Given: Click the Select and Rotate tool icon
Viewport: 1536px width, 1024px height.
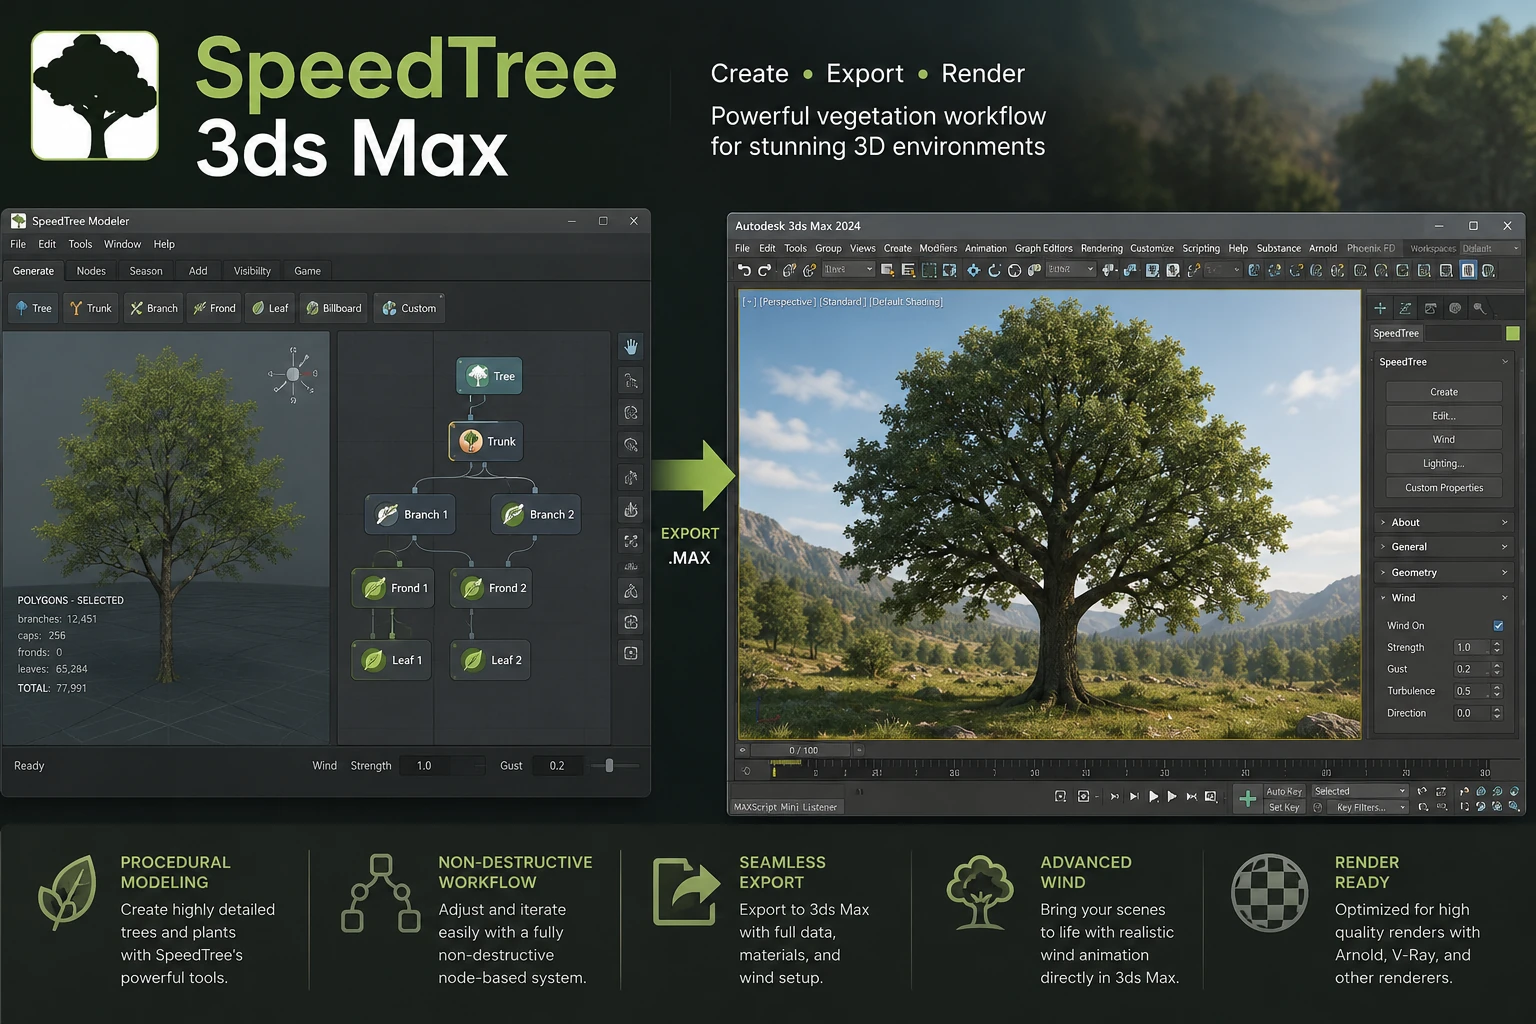Looking at the screenshot, I should (x=994, y=270).
